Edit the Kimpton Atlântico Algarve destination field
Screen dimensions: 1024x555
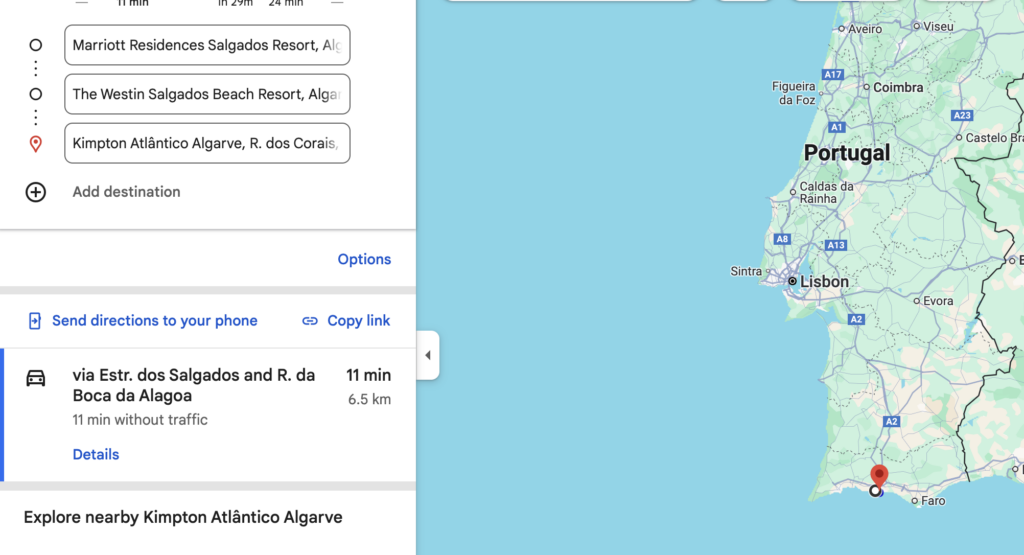(207, 143)
